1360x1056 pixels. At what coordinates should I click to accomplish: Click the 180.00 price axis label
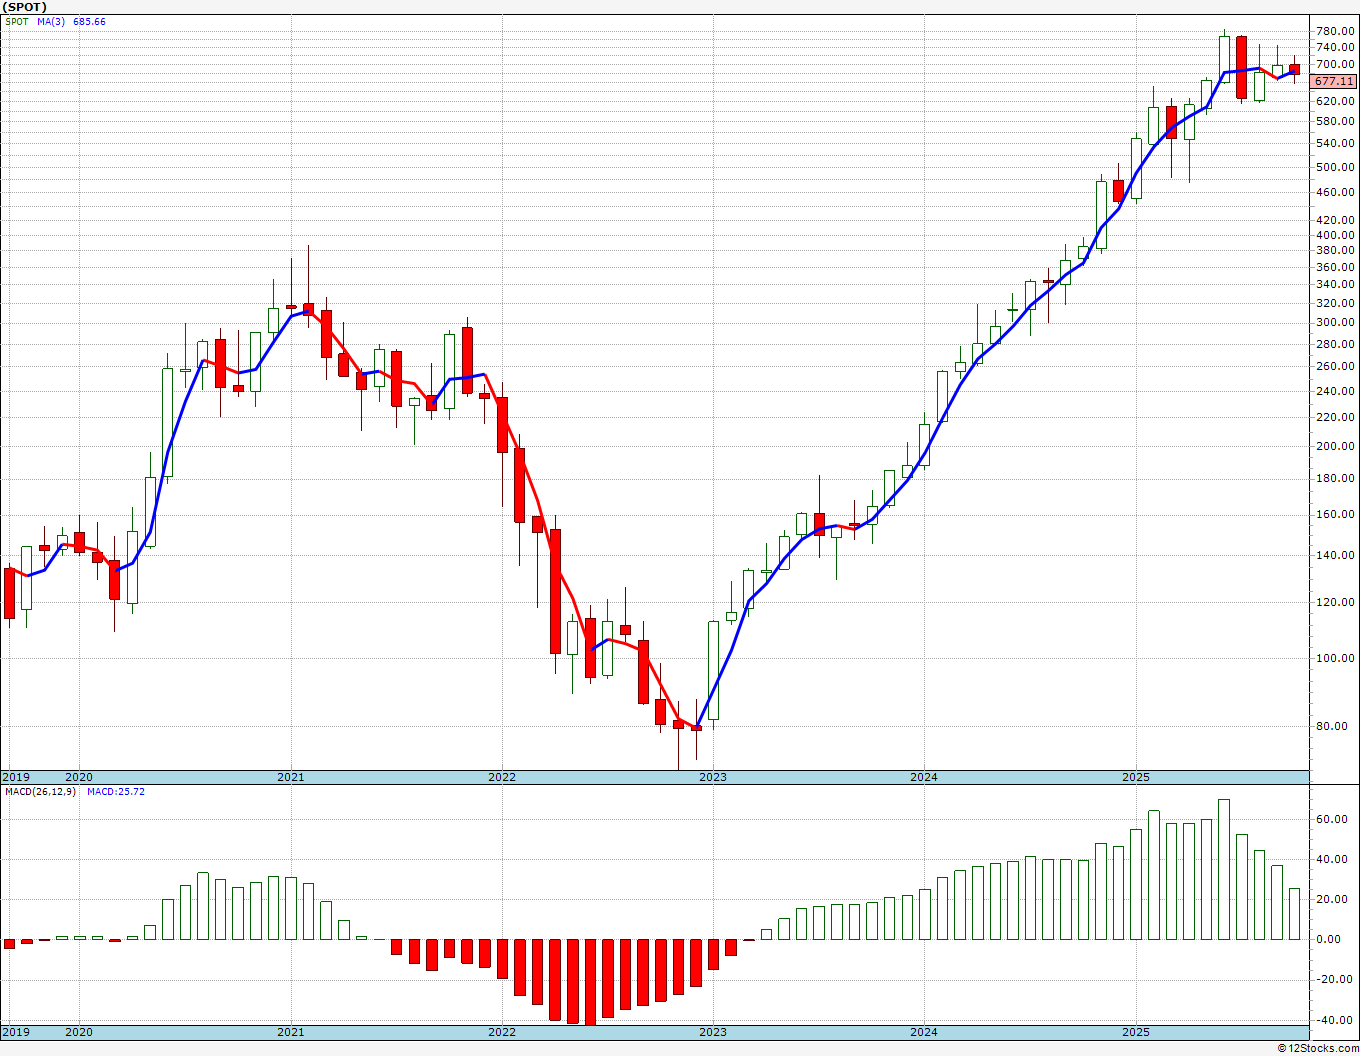[1335, 478]
